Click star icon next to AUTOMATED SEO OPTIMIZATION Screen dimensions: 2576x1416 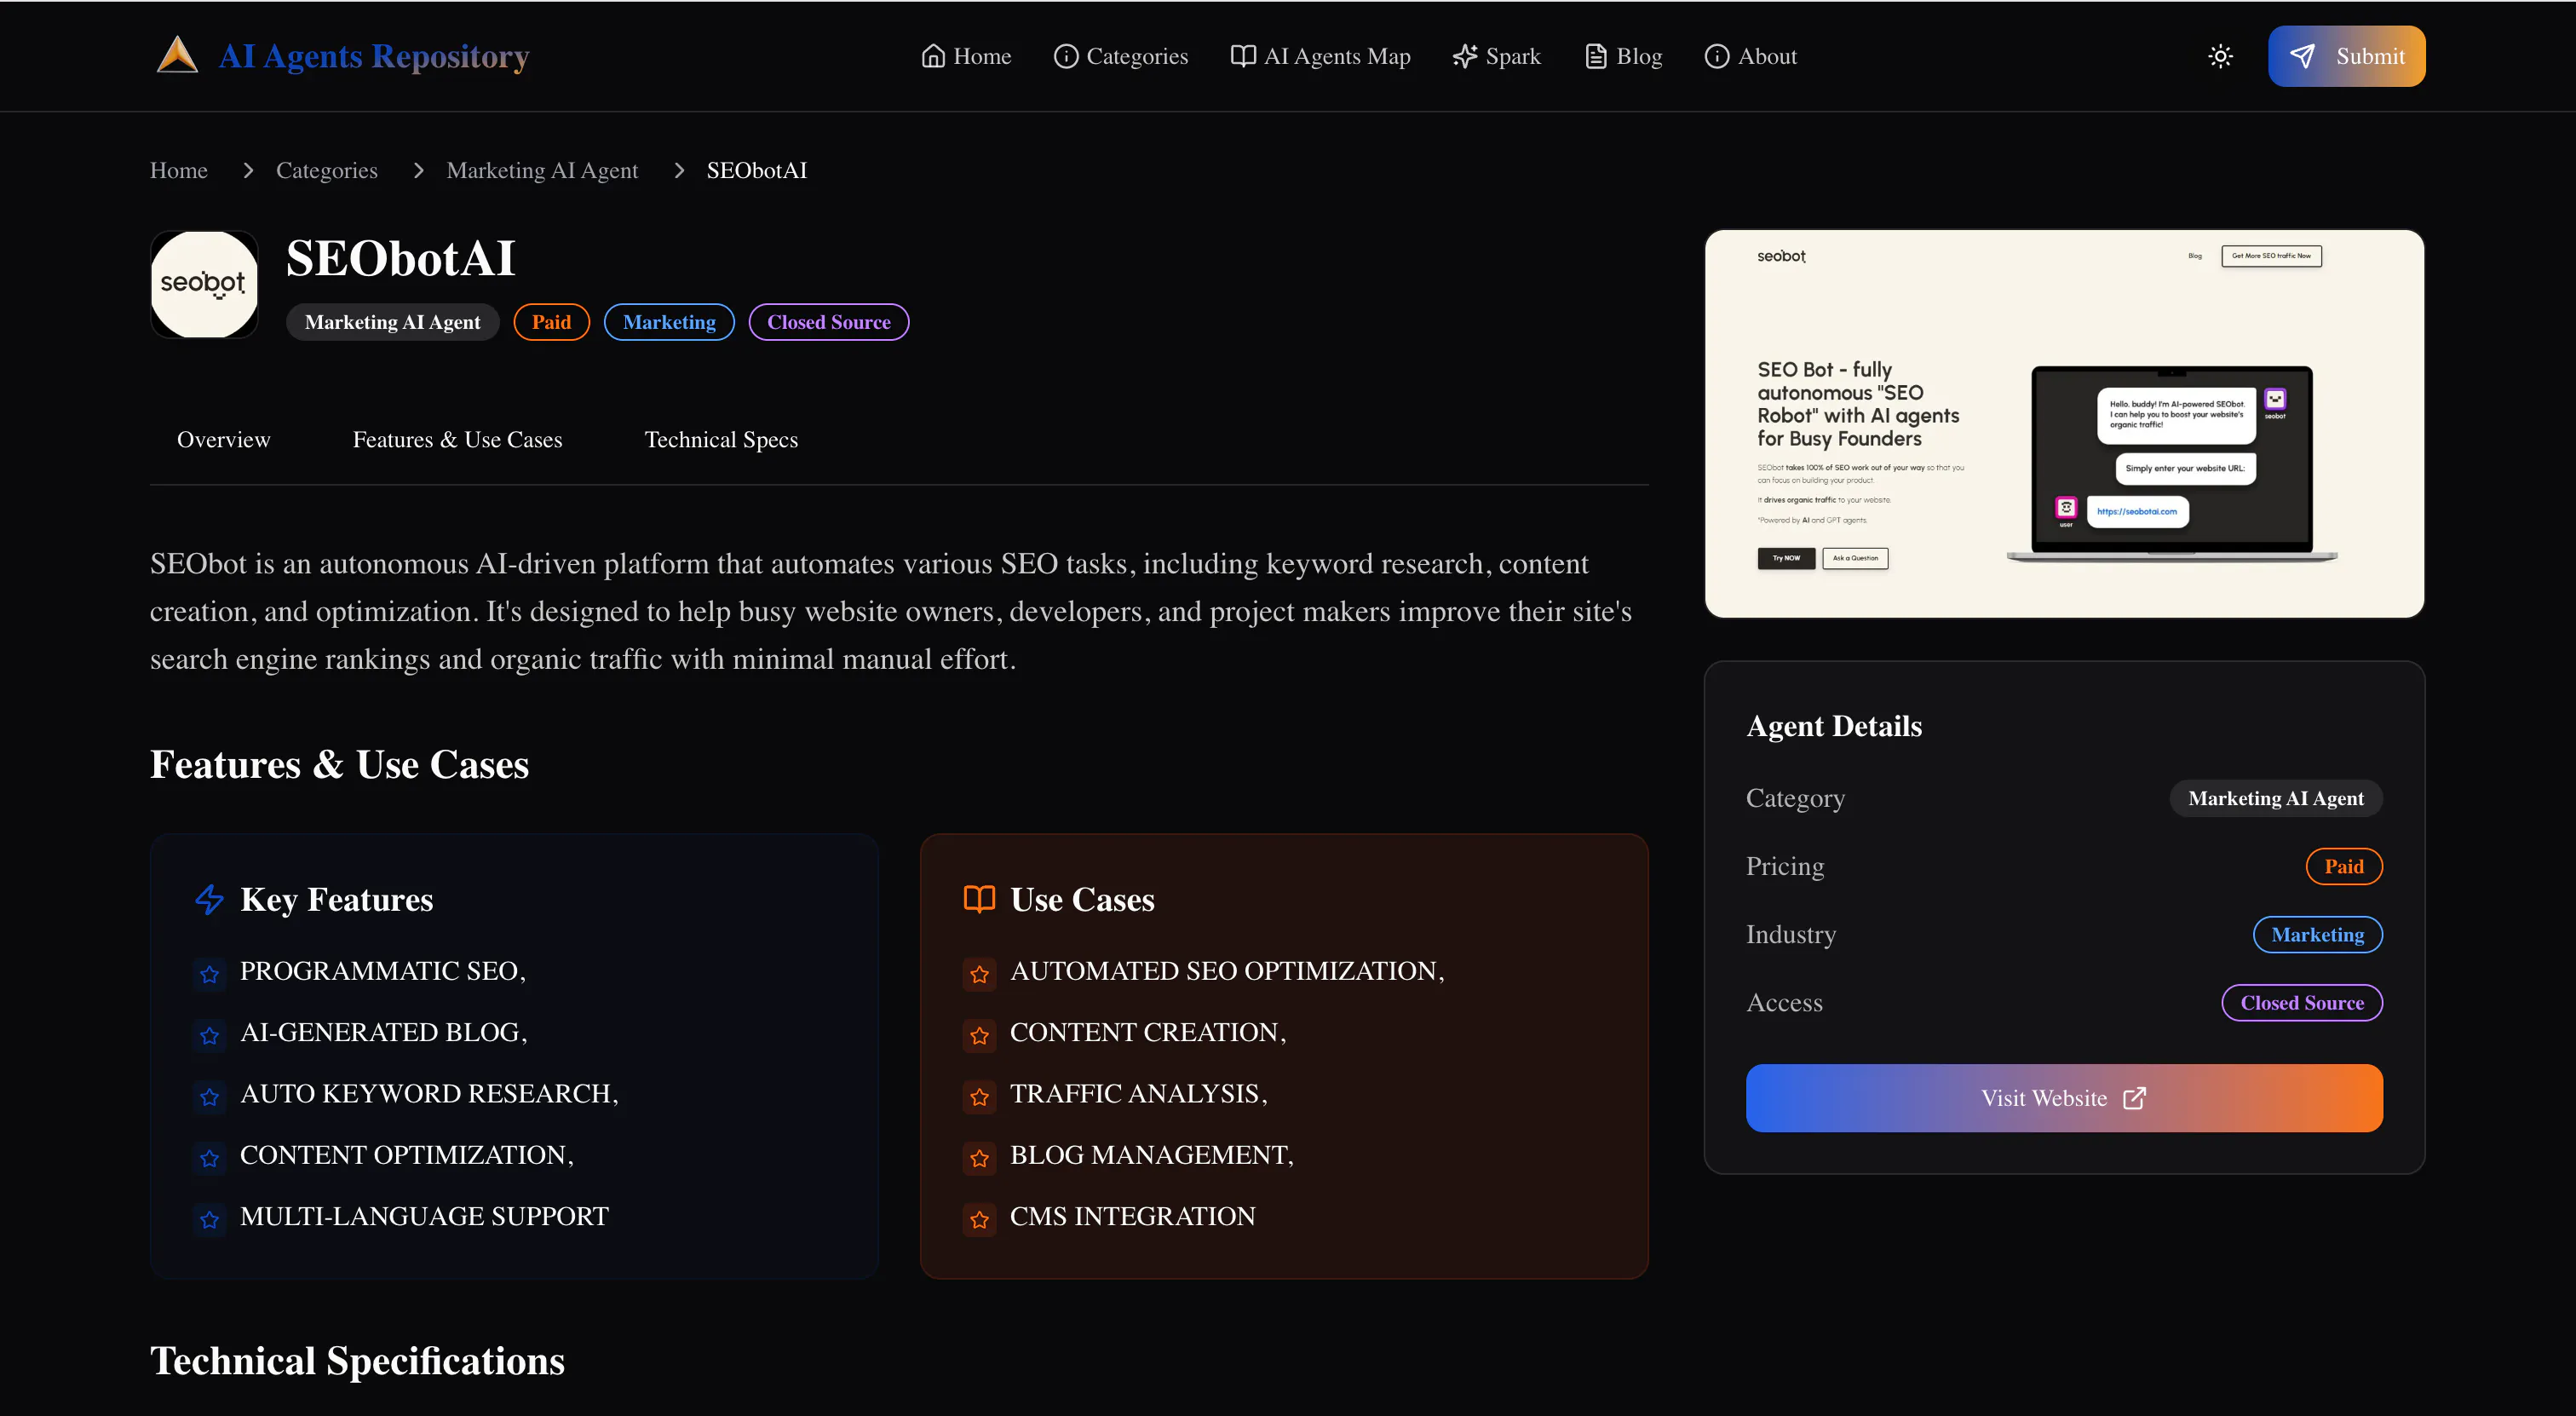(979, 974)
